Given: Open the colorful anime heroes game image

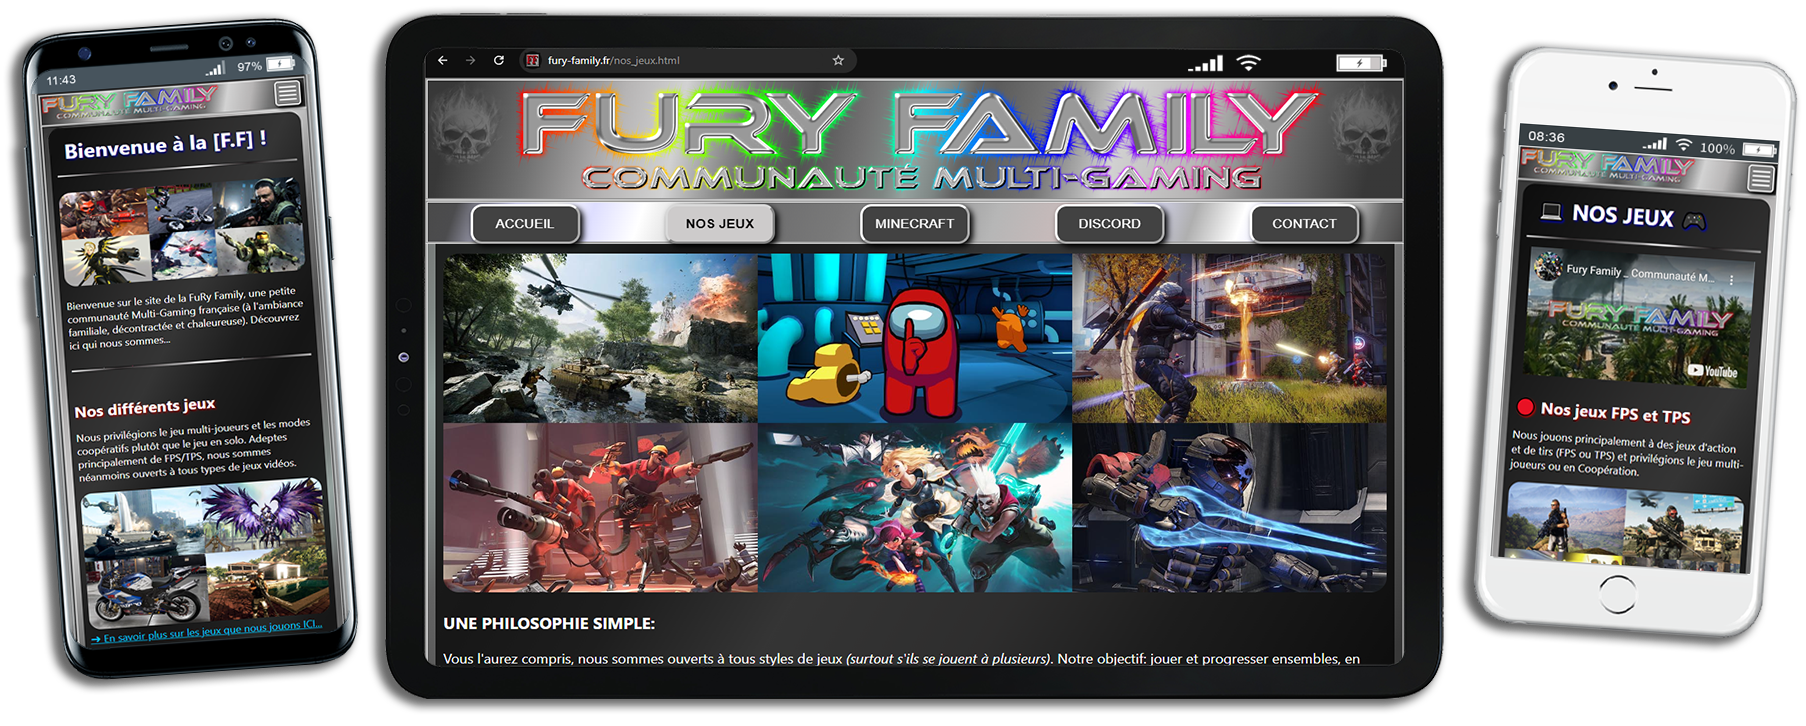Looking at the screenshot, I should click(914, 507).
